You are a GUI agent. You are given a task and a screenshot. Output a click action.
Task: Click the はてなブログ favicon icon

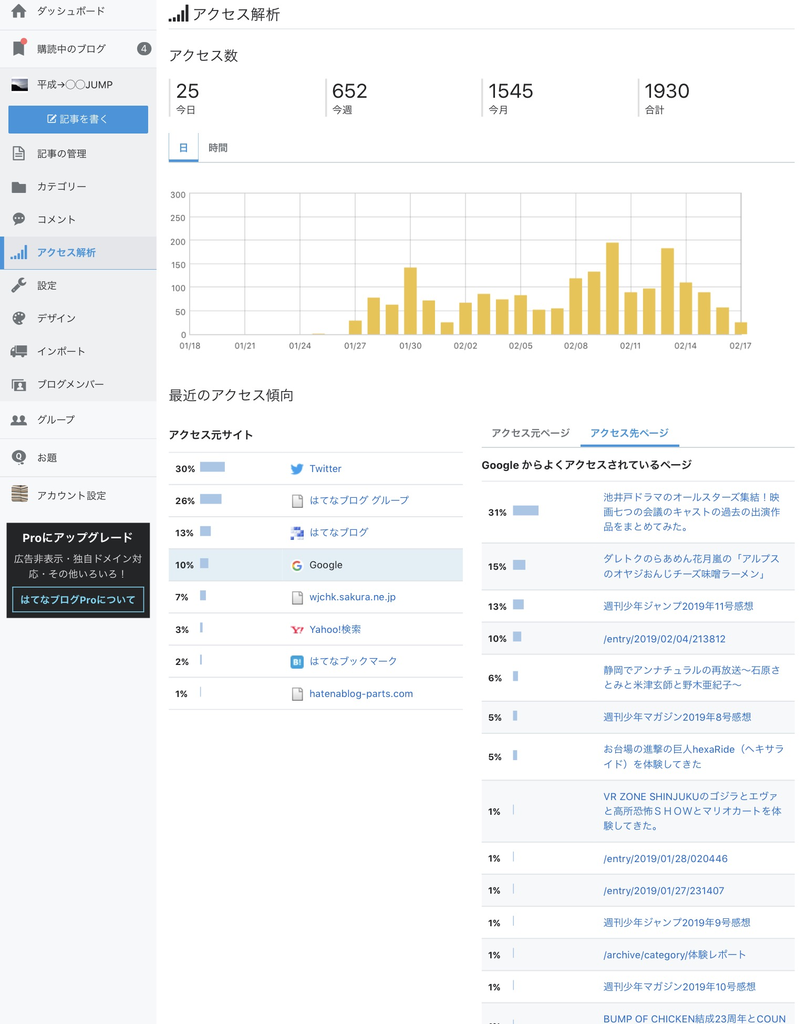click(297, 533)
